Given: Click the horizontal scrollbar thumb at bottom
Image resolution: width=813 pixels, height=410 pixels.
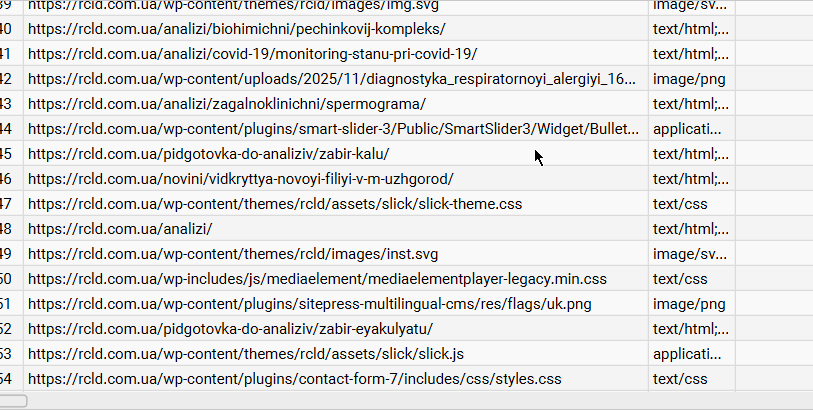Looking at the screenshot, I should pos(14,401).
